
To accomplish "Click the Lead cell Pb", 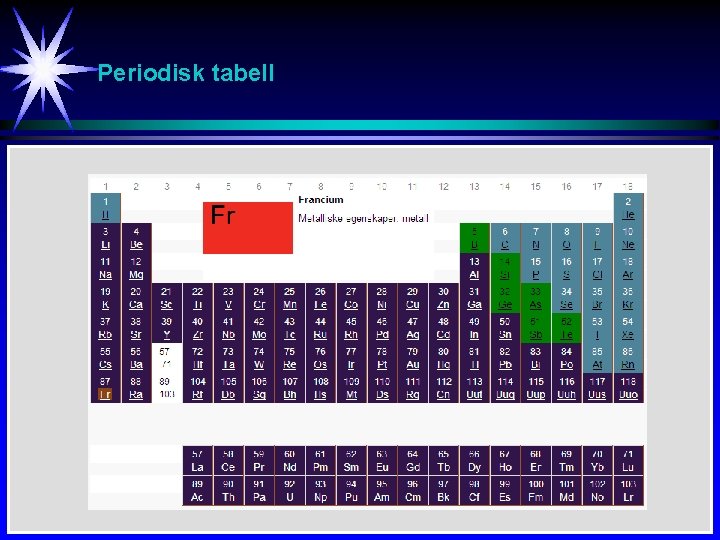I will [505, 358].
